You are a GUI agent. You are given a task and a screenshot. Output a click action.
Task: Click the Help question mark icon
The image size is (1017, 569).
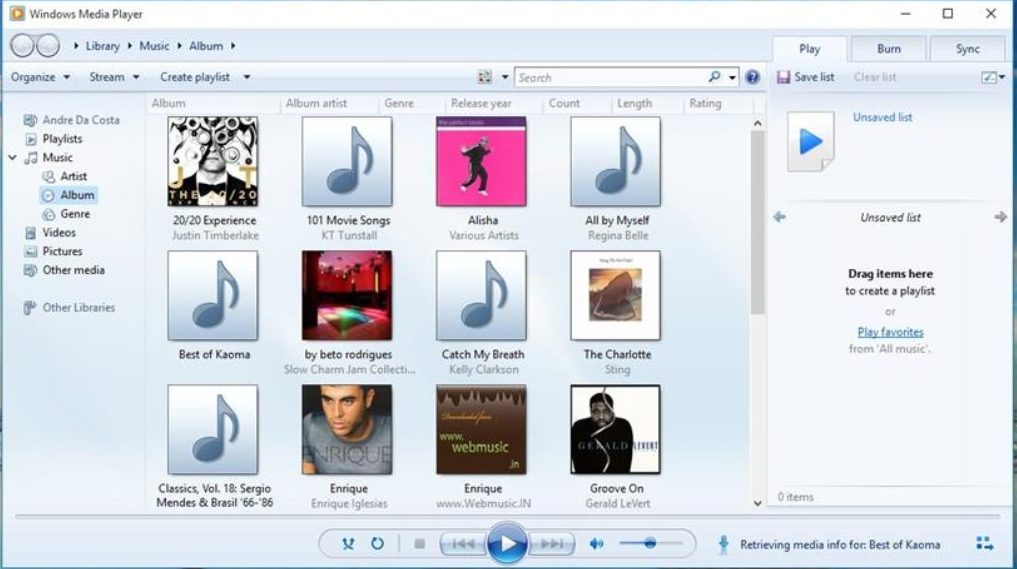coord(752,77)
